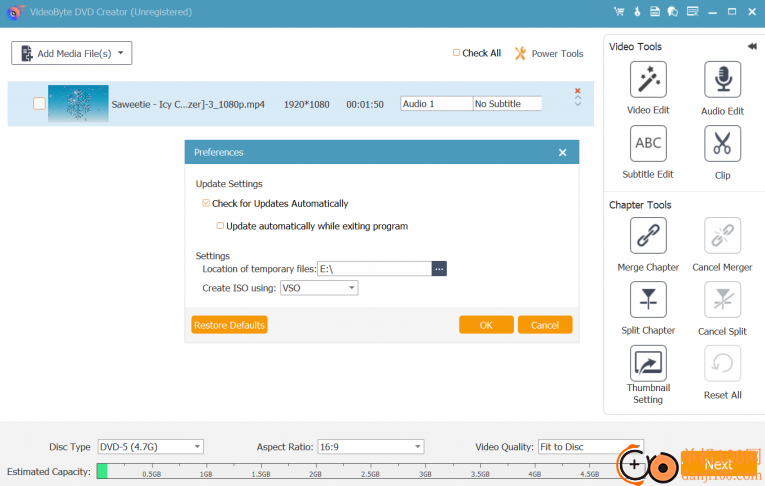Click the Split Chapter icon

pyautogui.click(x=648, y=300)
